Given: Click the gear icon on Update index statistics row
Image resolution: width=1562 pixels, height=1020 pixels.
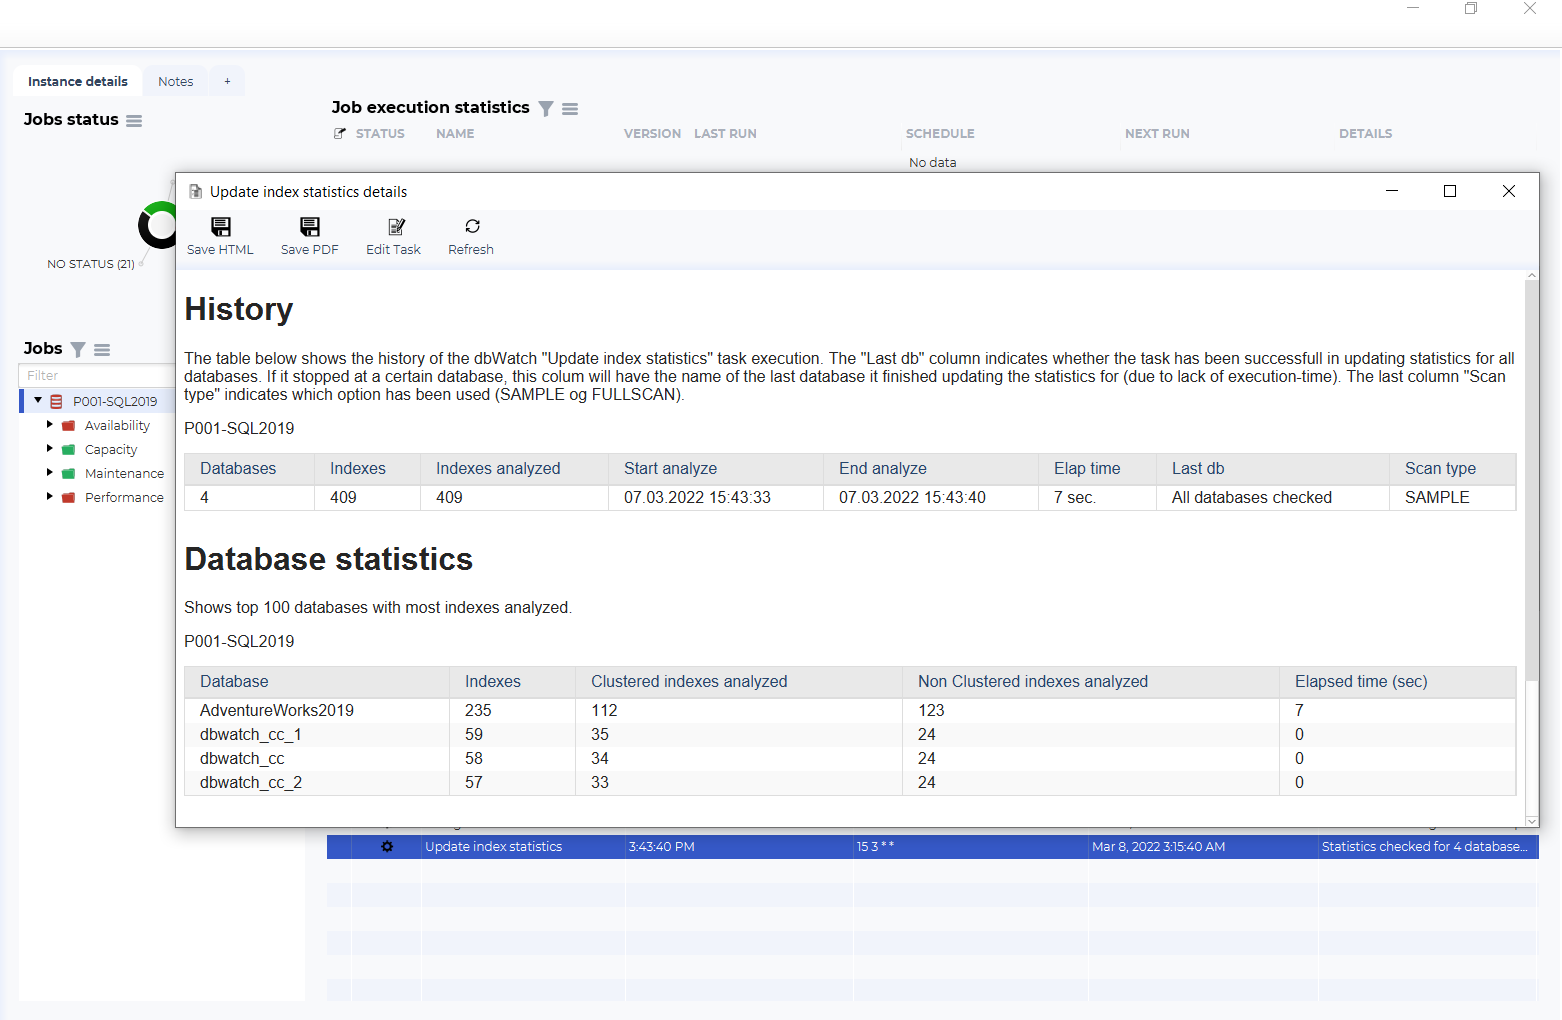Looking at the screenshot, I should pyautogui.click(x=387, y=846).
